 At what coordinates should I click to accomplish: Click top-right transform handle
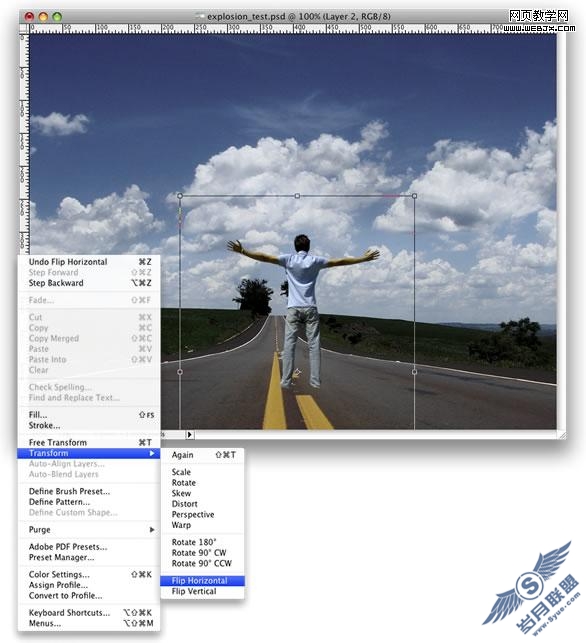pos(415,196)
